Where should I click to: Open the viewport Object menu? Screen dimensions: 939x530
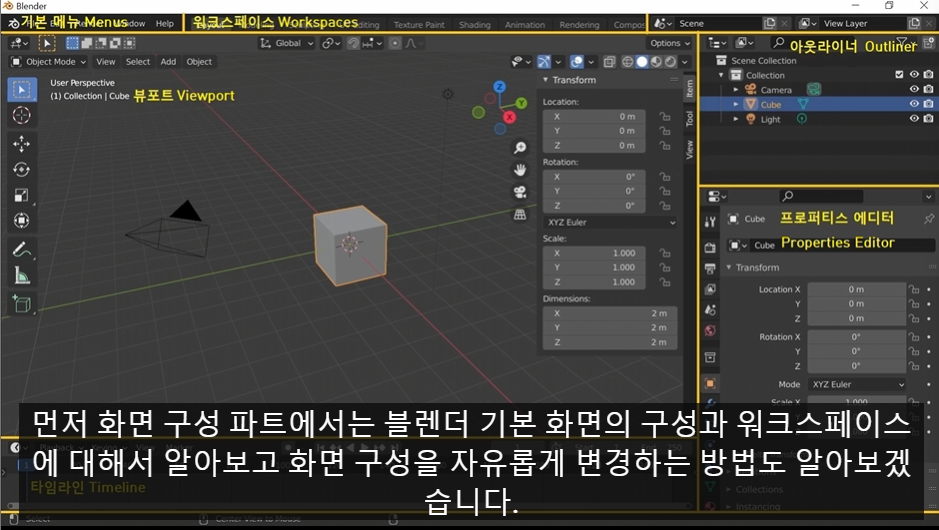(199, 62)
